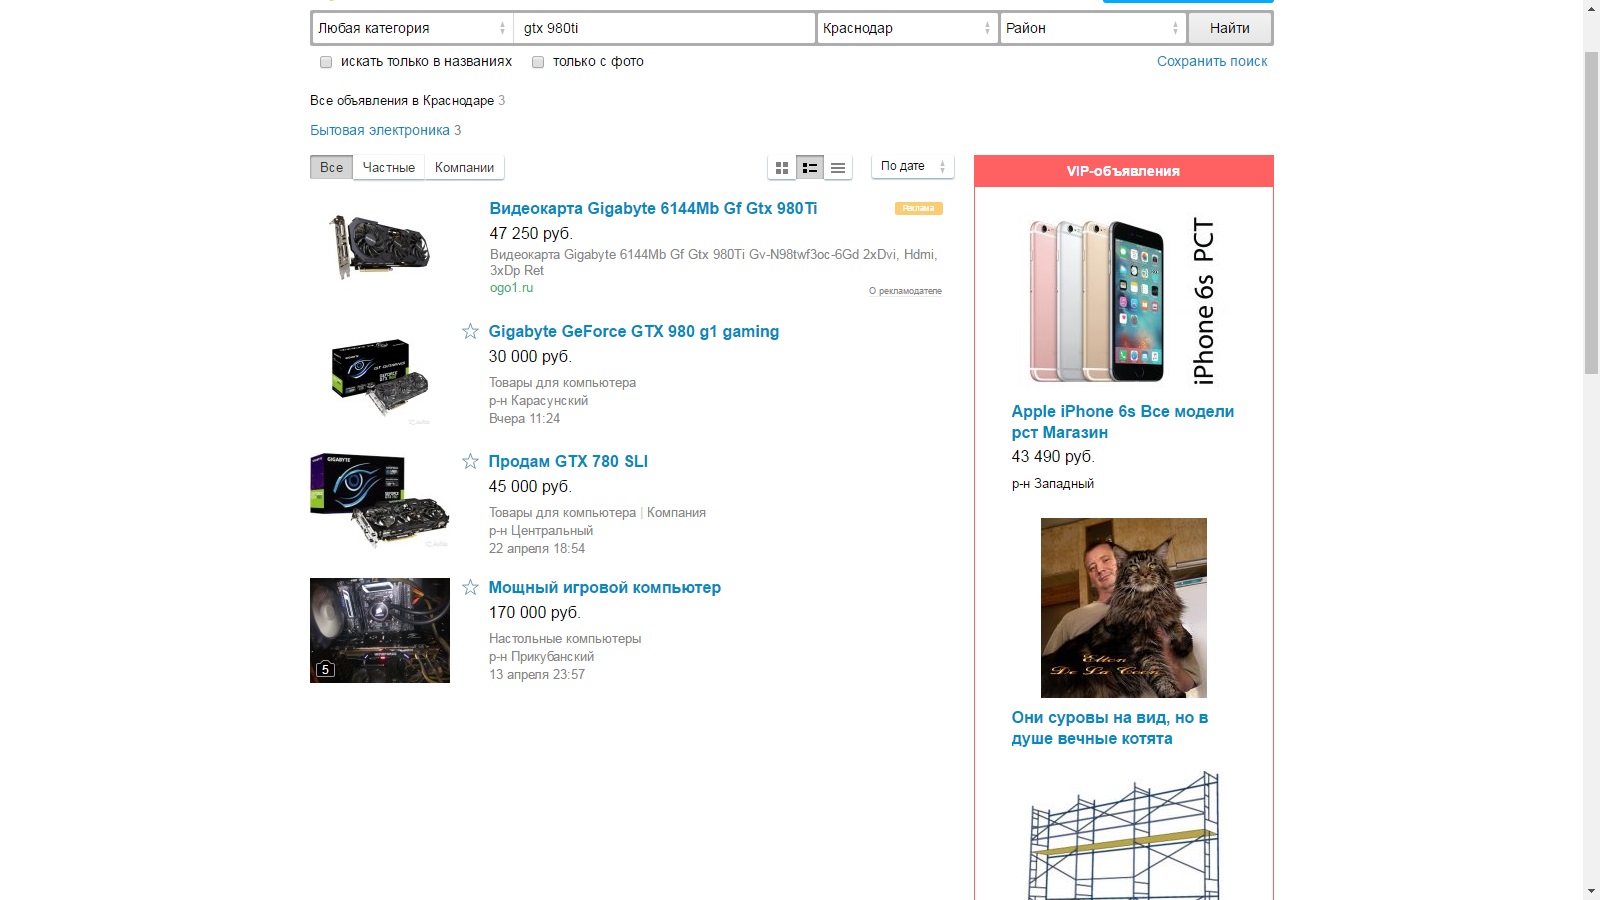Click р-н Карасунский text
This screenshot has width=1600, height=900.
point(538,401)
